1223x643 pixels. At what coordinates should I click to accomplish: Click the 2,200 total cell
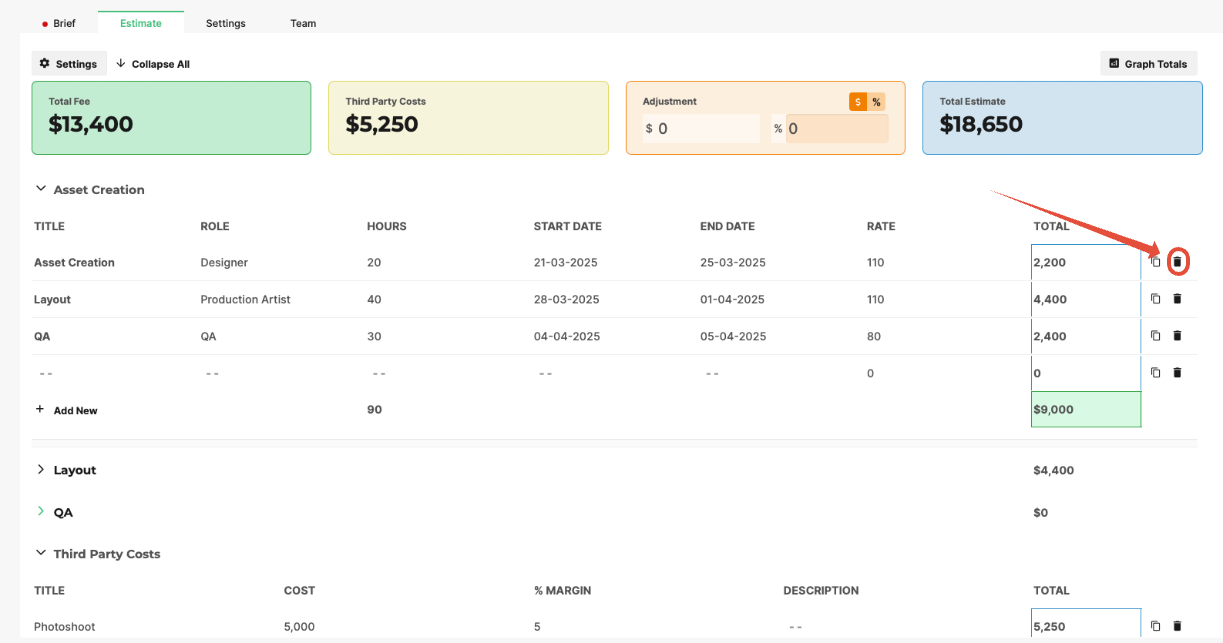1086,262
